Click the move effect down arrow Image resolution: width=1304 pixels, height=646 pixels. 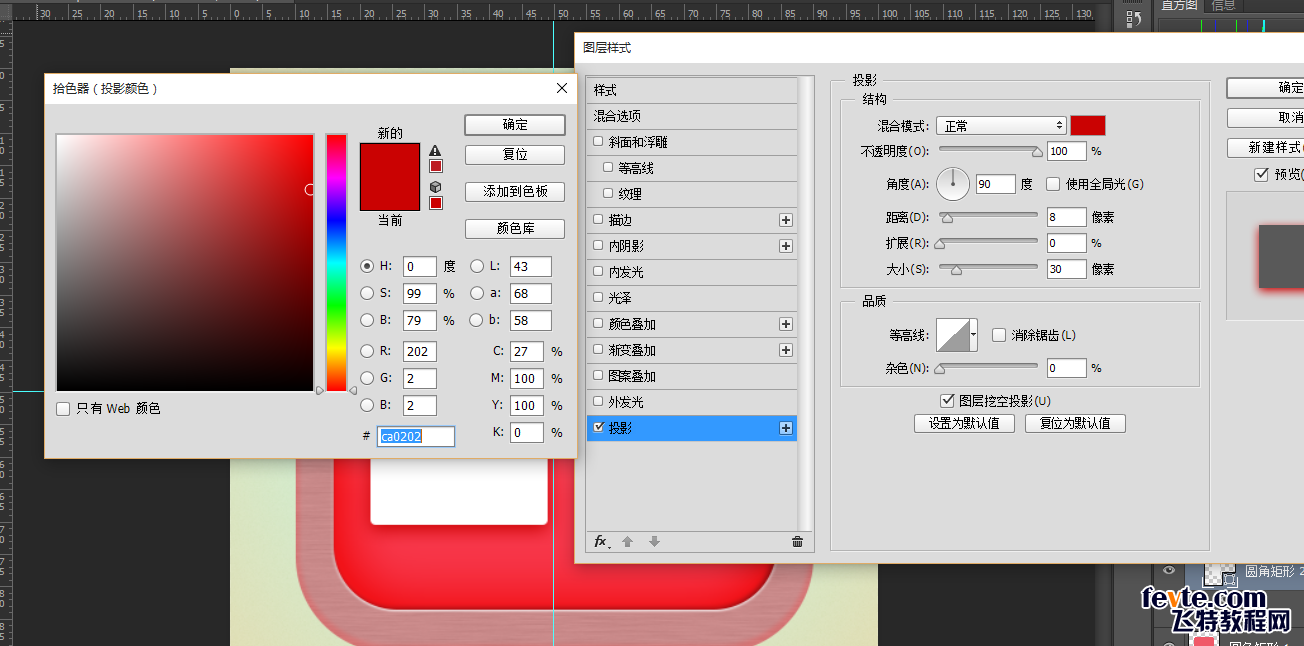[x=654, y=541]
